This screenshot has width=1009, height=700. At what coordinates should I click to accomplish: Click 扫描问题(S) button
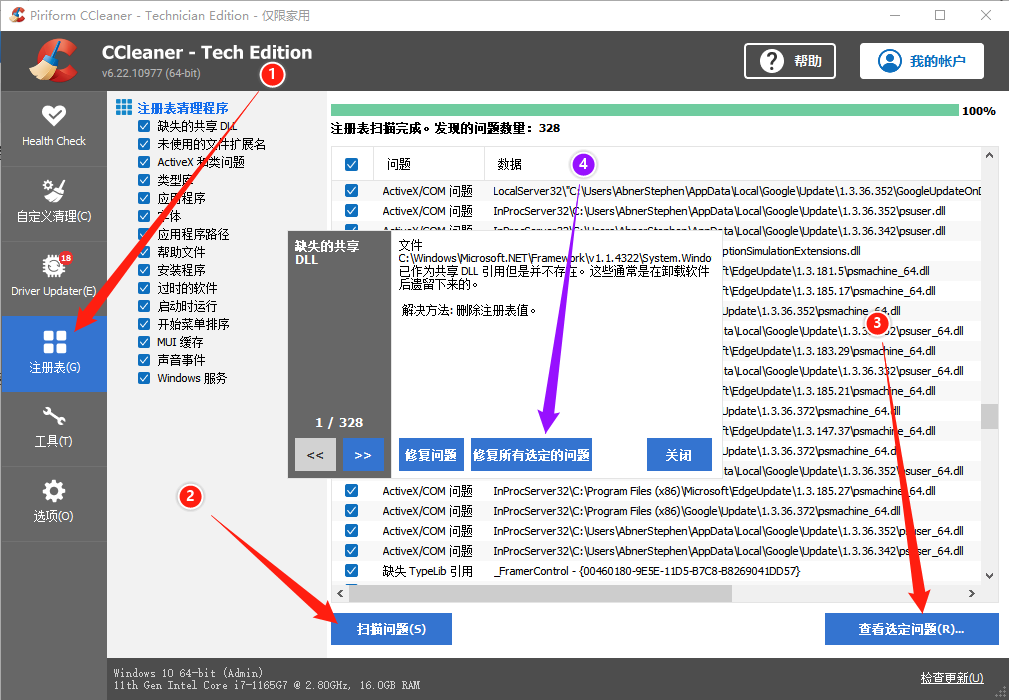point(391,629)
